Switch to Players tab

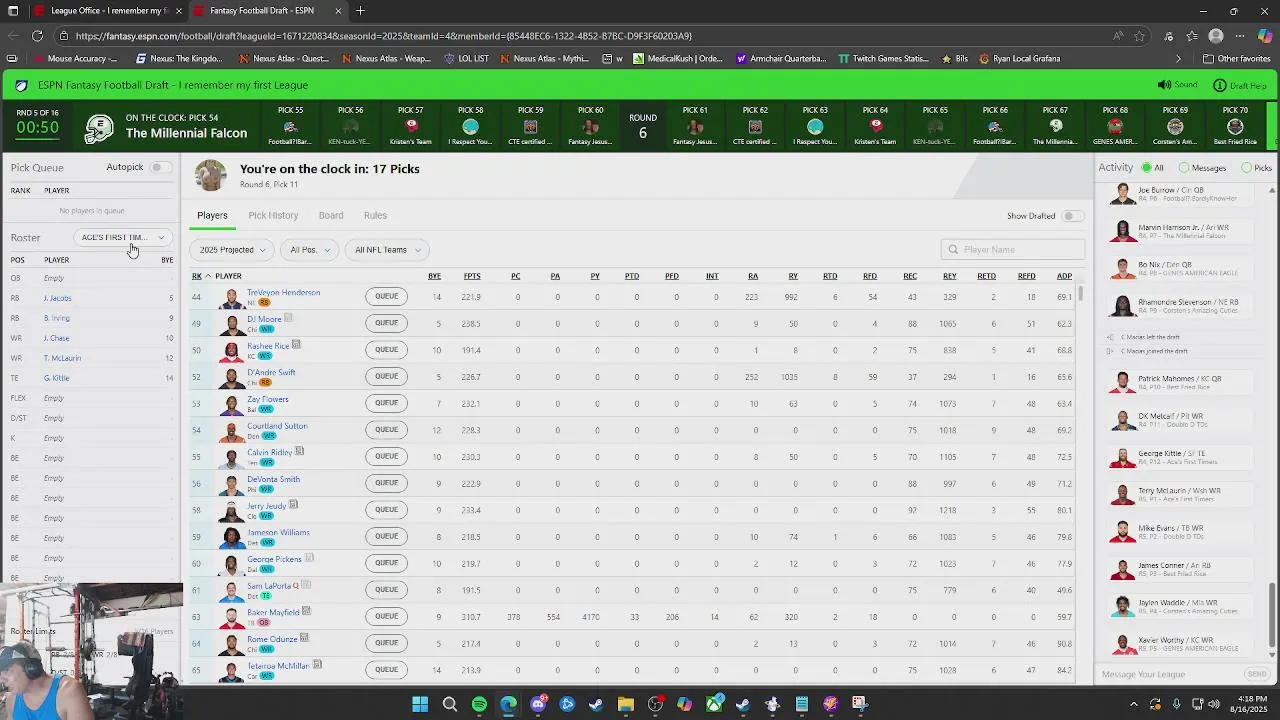click(x=212, y=216)
